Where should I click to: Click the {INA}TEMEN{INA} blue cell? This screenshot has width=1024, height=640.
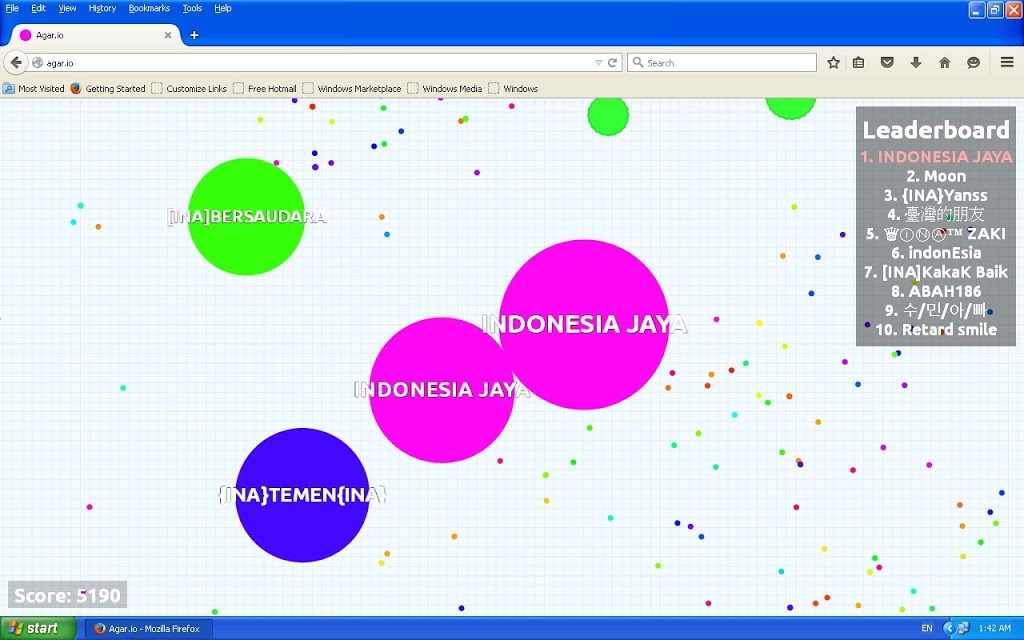[302, 495]
